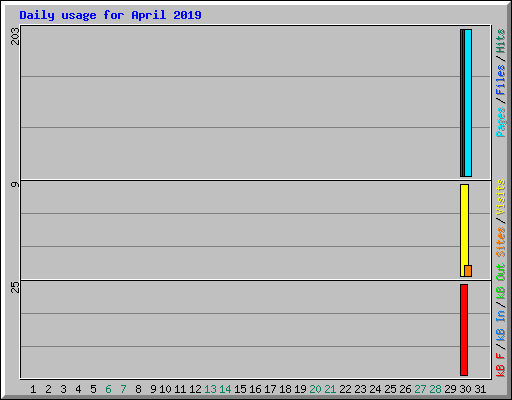Click green day 20 on the x-axis
Viewport: 512px width, 400px height.
(315, 389)
